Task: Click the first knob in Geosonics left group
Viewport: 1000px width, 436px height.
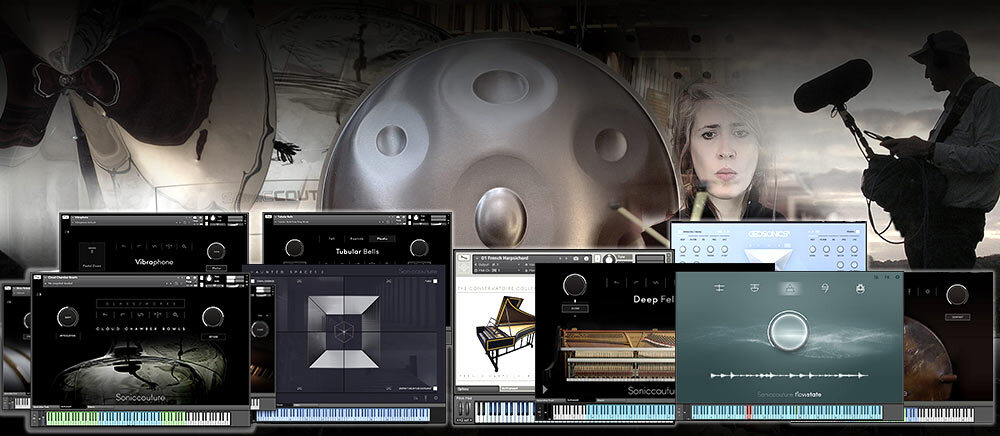Action: pyautogui.click(x=682, y=250)
